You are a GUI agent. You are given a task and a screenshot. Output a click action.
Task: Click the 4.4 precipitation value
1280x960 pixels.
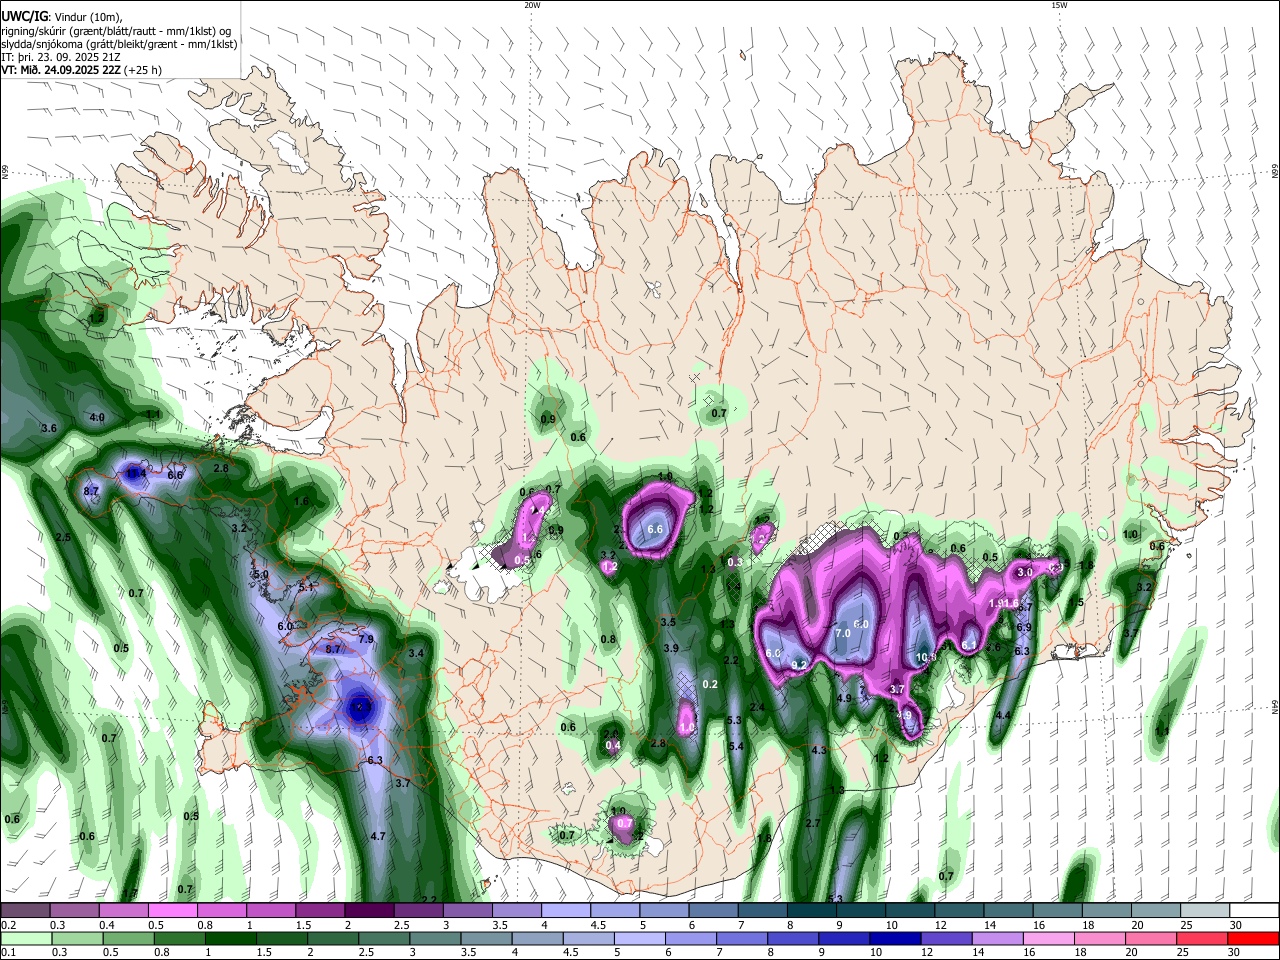(1003, 715)
